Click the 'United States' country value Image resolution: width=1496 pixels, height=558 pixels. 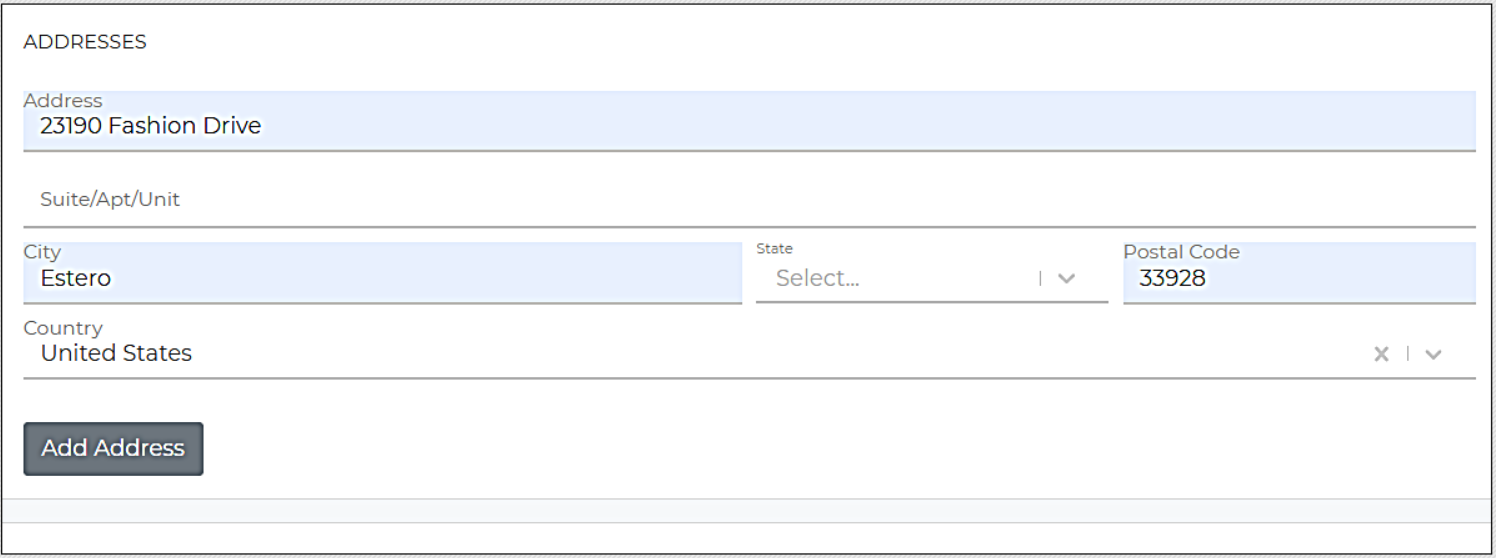click(x=116, y=353)
